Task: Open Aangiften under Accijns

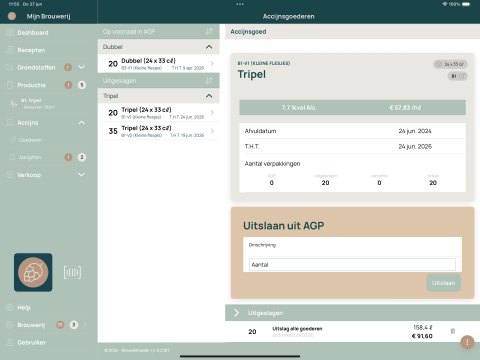Action: [30, 157]
